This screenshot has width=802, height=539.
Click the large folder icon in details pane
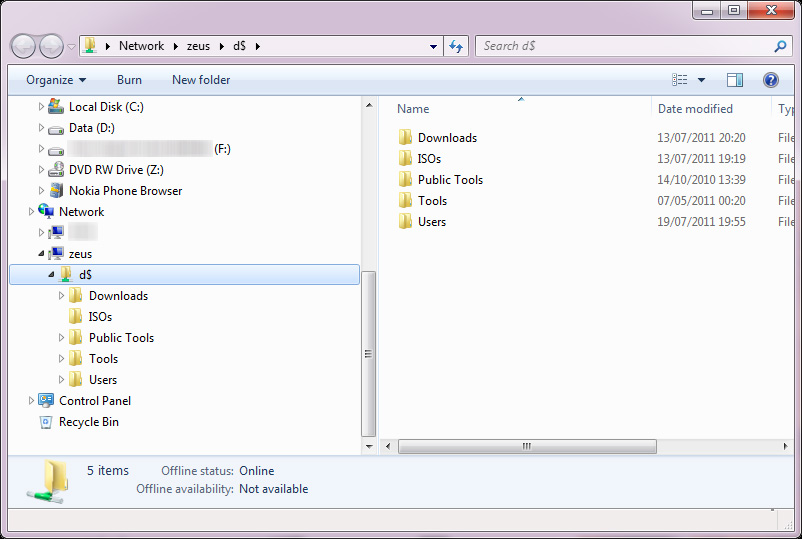(48, 481)
